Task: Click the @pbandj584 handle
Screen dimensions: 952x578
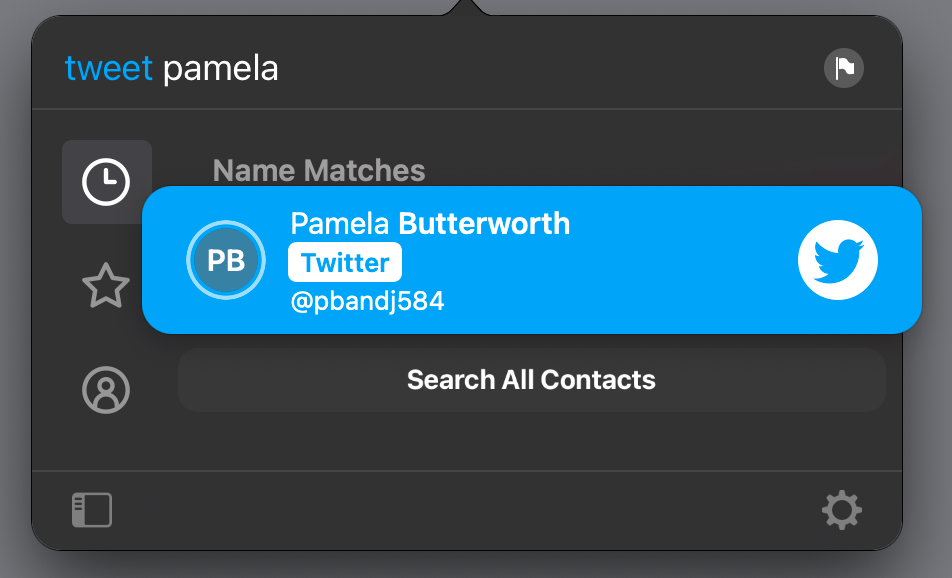Action: 367,301
